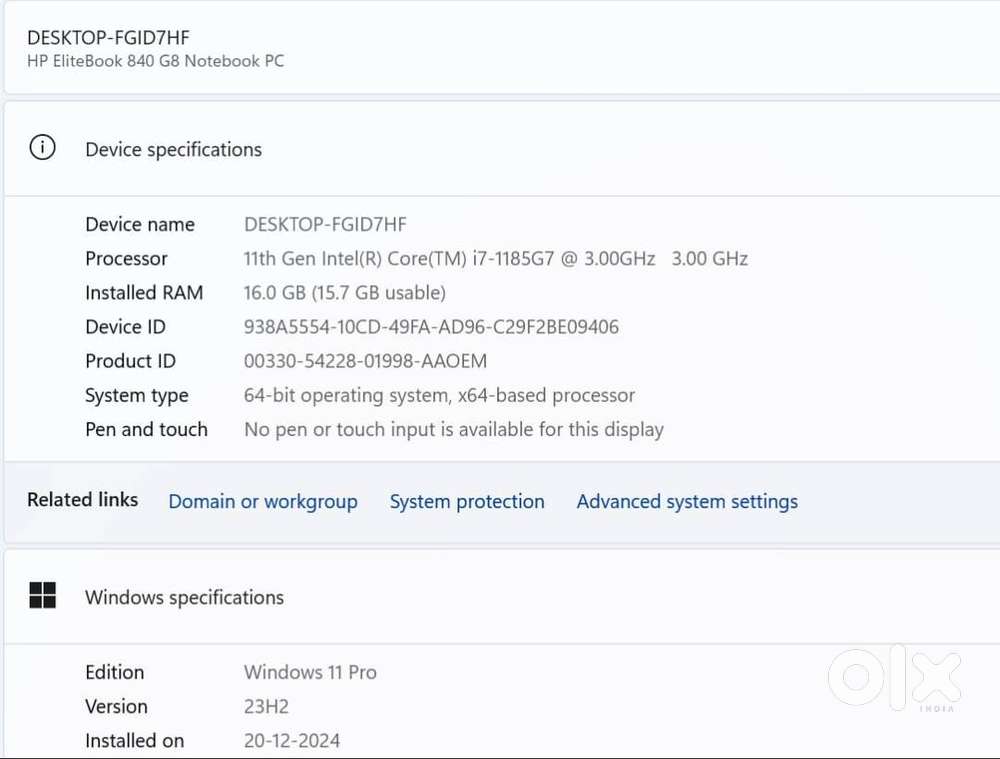Select the Processor specification value
This screenshot has width=1000, height=759.
(496, 258)
